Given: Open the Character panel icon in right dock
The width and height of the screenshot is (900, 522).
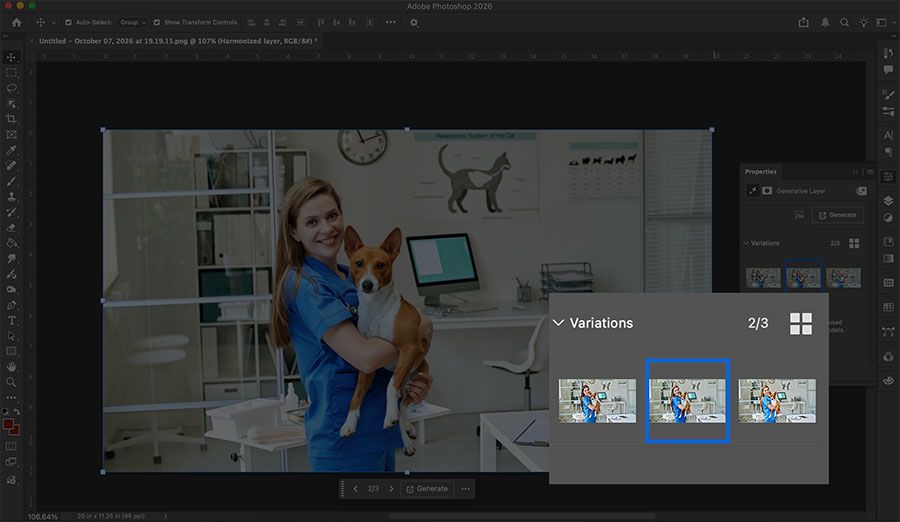Looking at the screenshot, I should pos(888,135).
